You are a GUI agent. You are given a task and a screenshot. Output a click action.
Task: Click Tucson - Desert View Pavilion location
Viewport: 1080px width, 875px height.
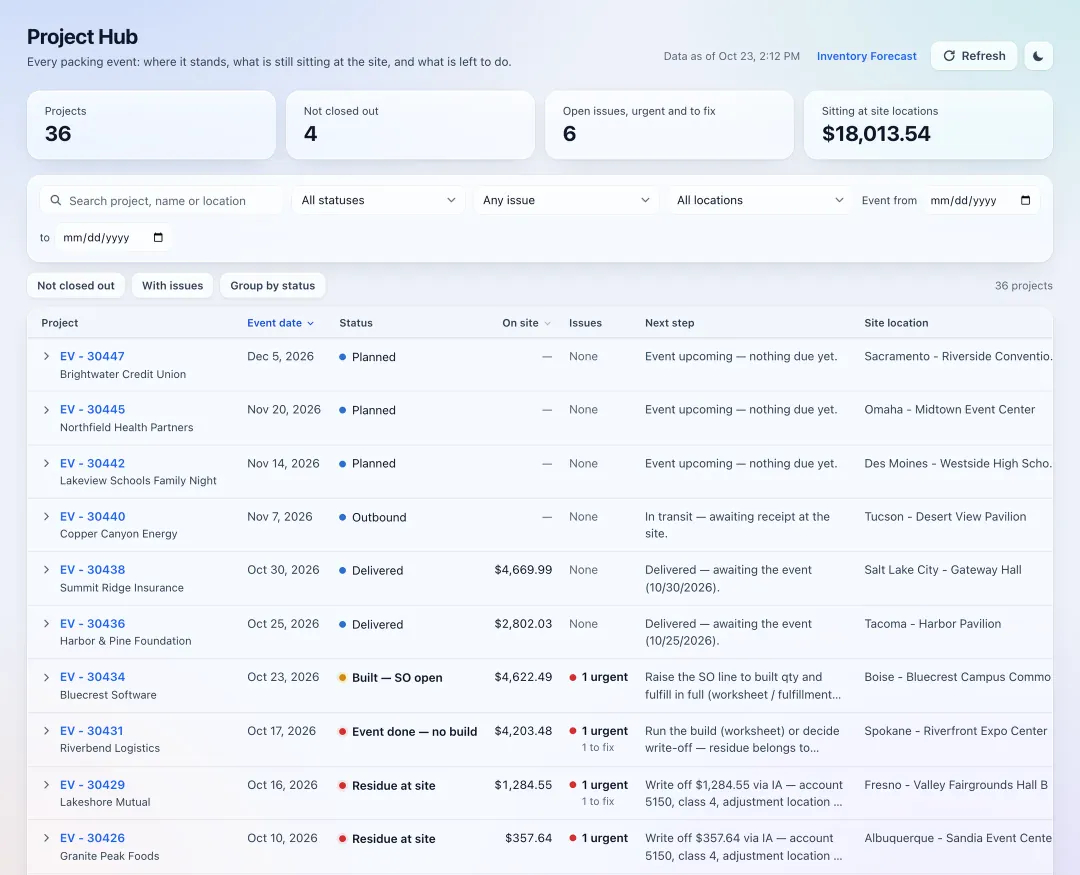[945, 517]
